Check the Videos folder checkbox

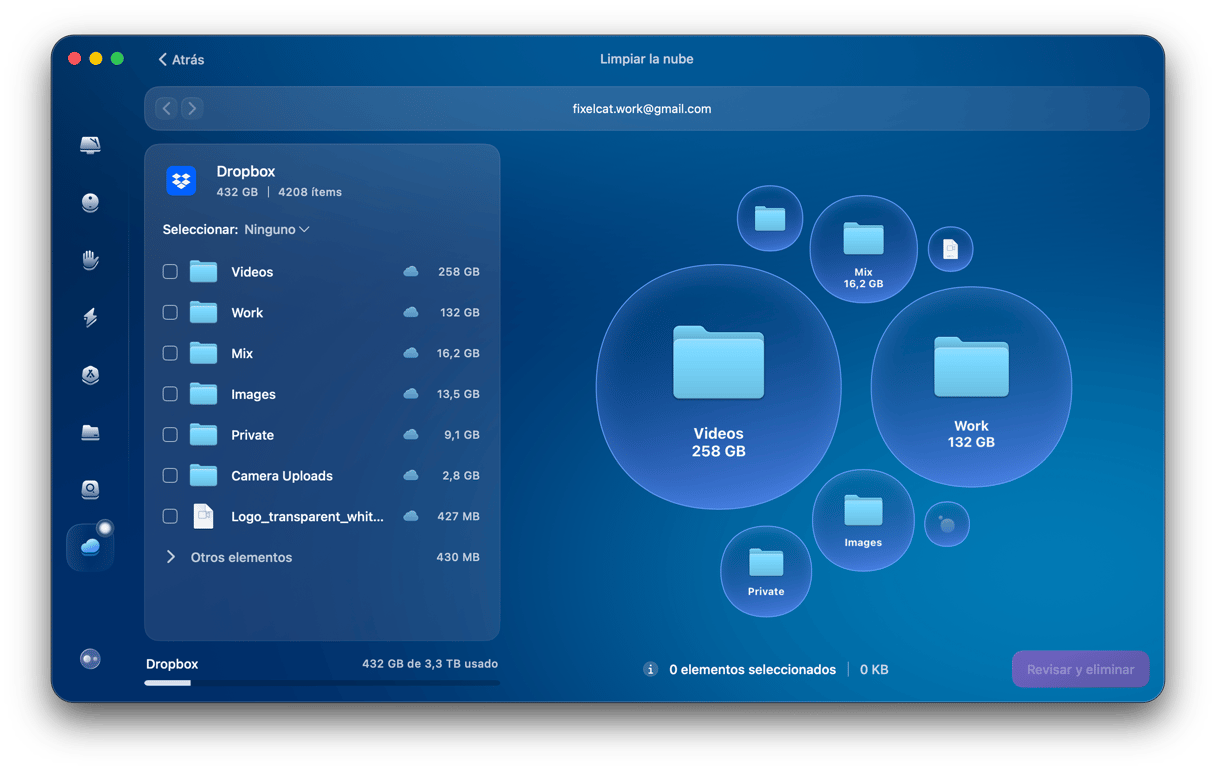(170, 272)
